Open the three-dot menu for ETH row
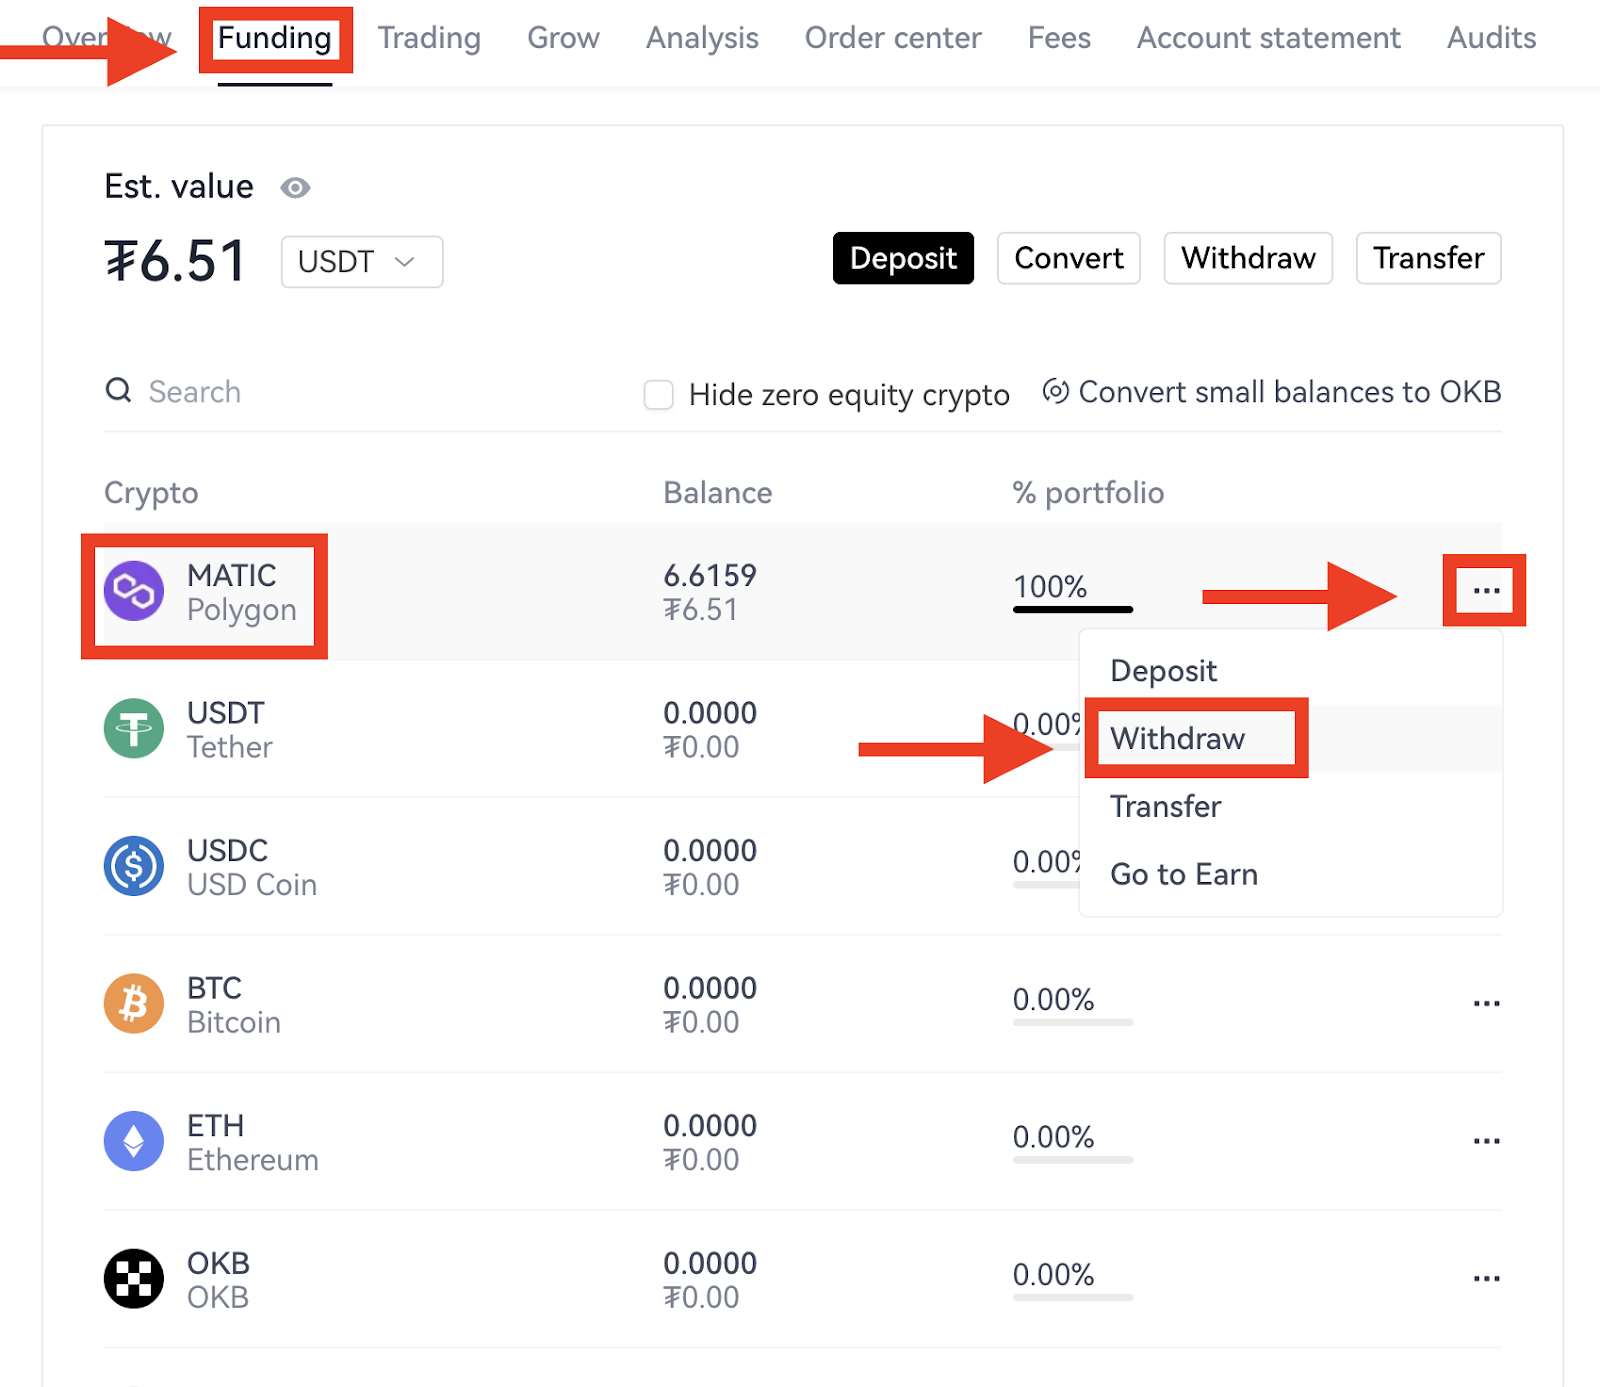Screen dimensions: 1600x1387 click(1486, 1141)
